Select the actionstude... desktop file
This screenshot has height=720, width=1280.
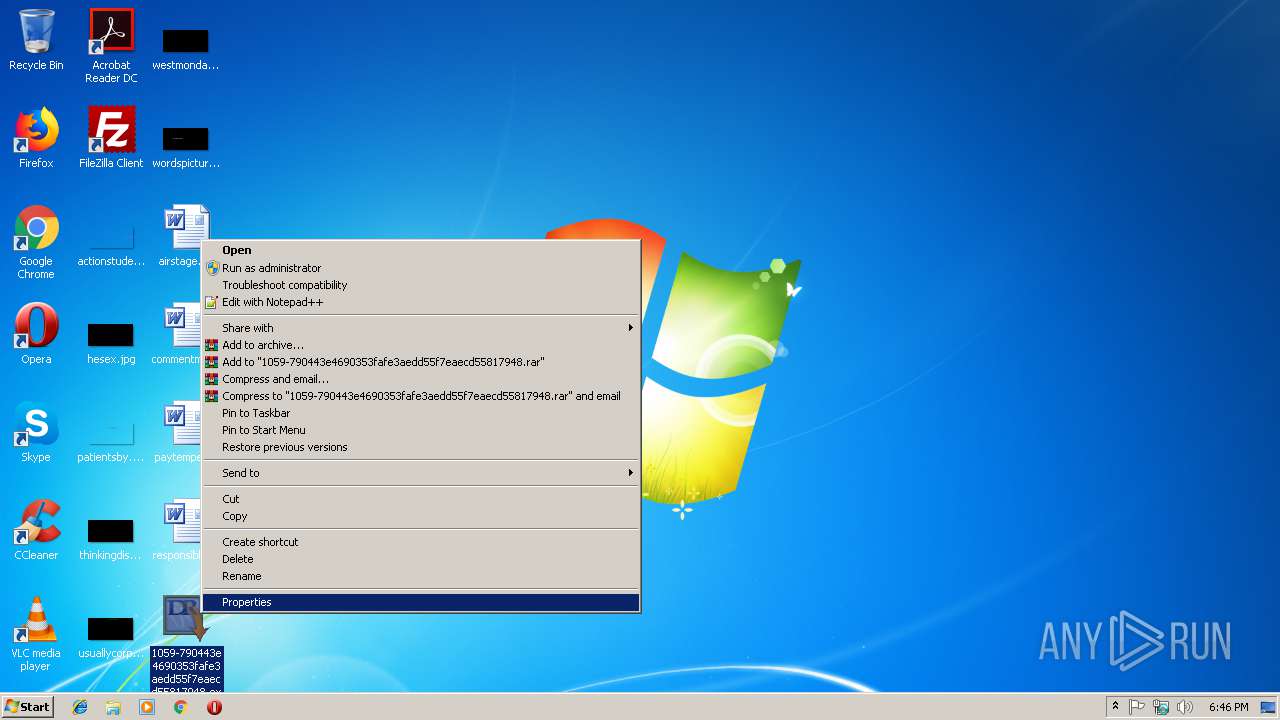tap(111, 244)
